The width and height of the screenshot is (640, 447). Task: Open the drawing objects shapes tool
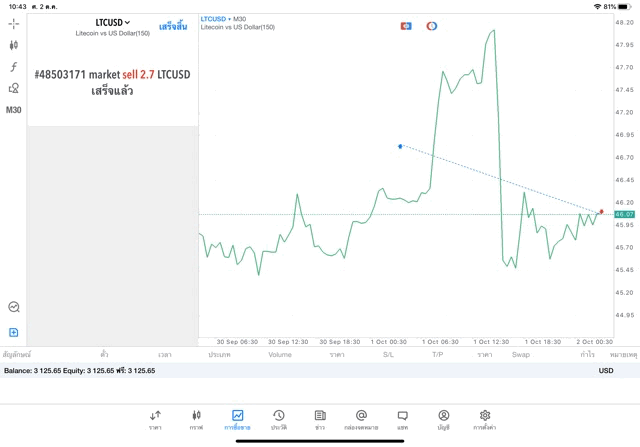tap(14, 88)
